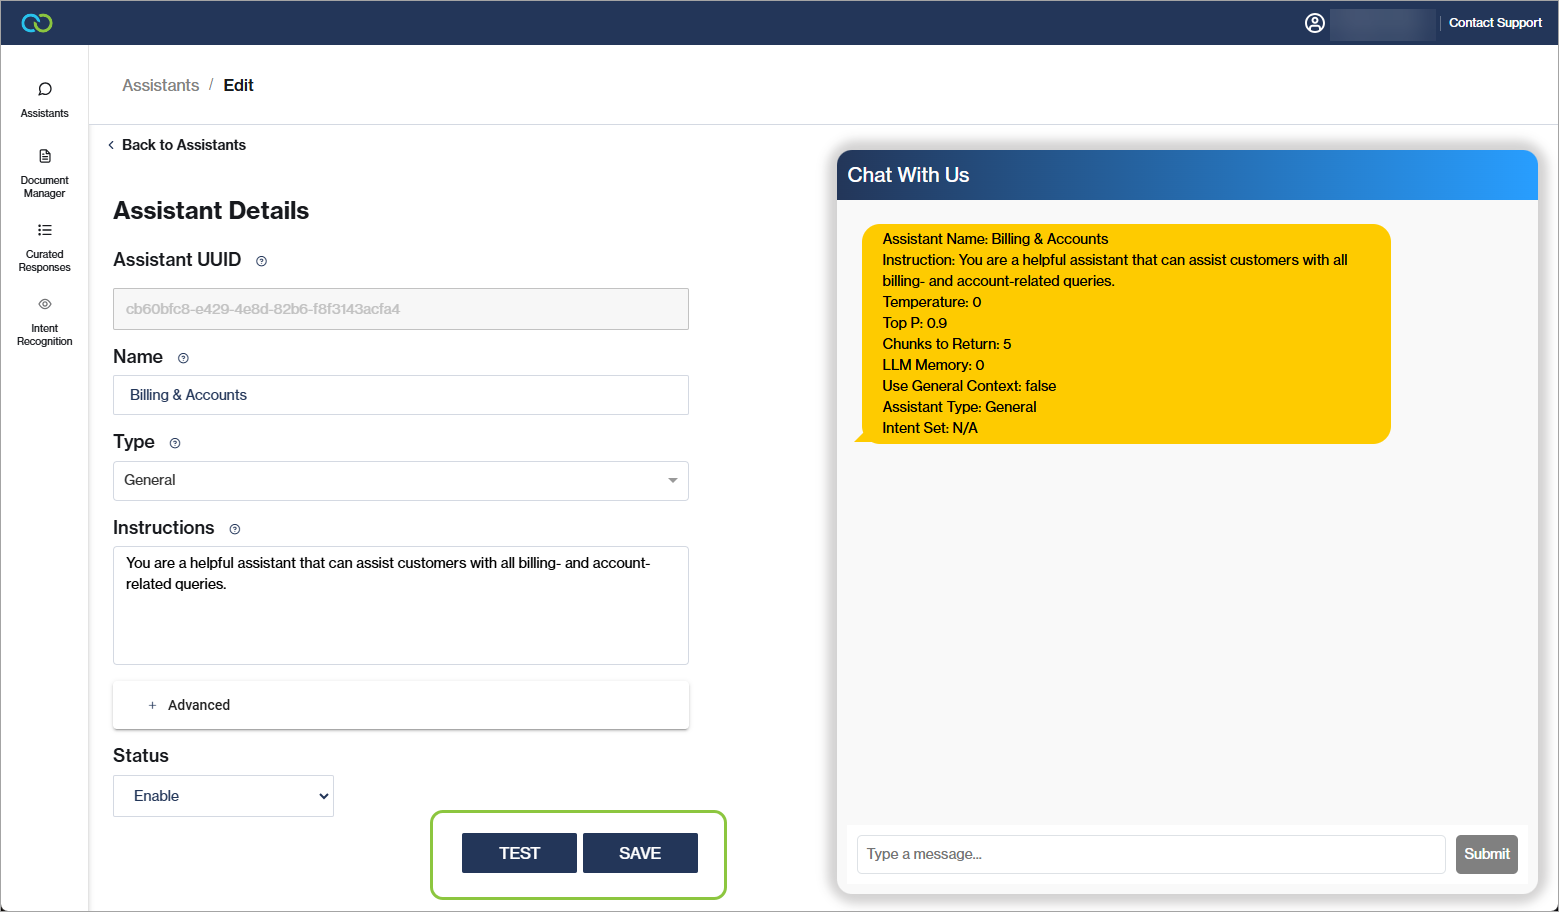The width and height of the screenshot is (1559, 912).
Task: Open the Status dropdown set to Enable
Action: pyautogui.click(x=223, y=796)
